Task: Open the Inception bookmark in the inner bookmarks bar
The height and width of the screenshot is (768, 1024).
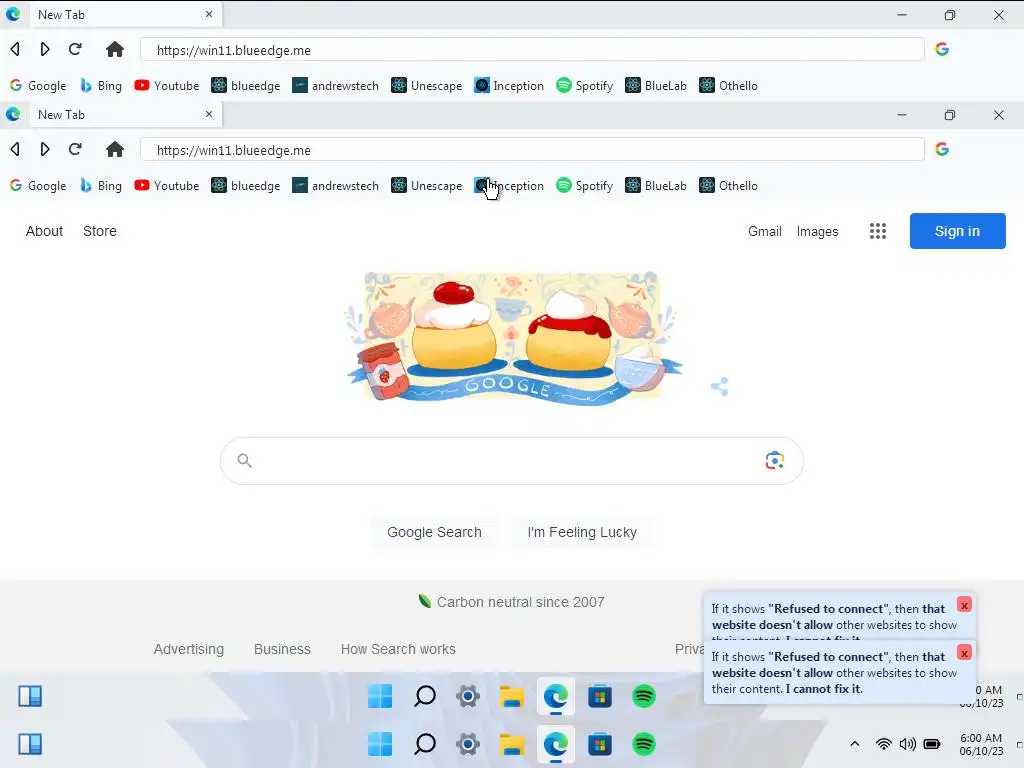Action: pos(509,185)
